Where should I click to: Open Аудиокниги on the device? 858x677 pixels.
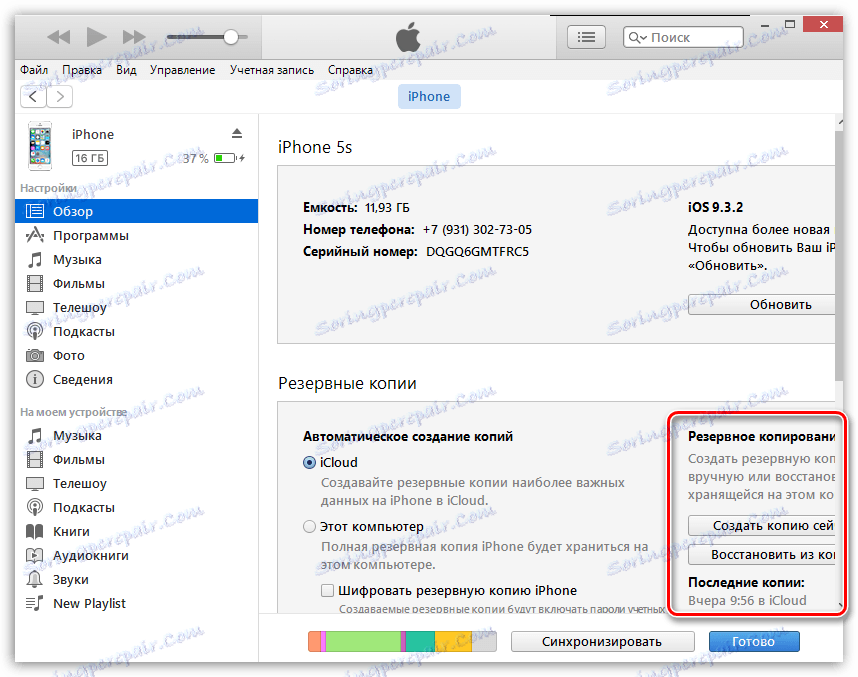(x=136, y=556)
